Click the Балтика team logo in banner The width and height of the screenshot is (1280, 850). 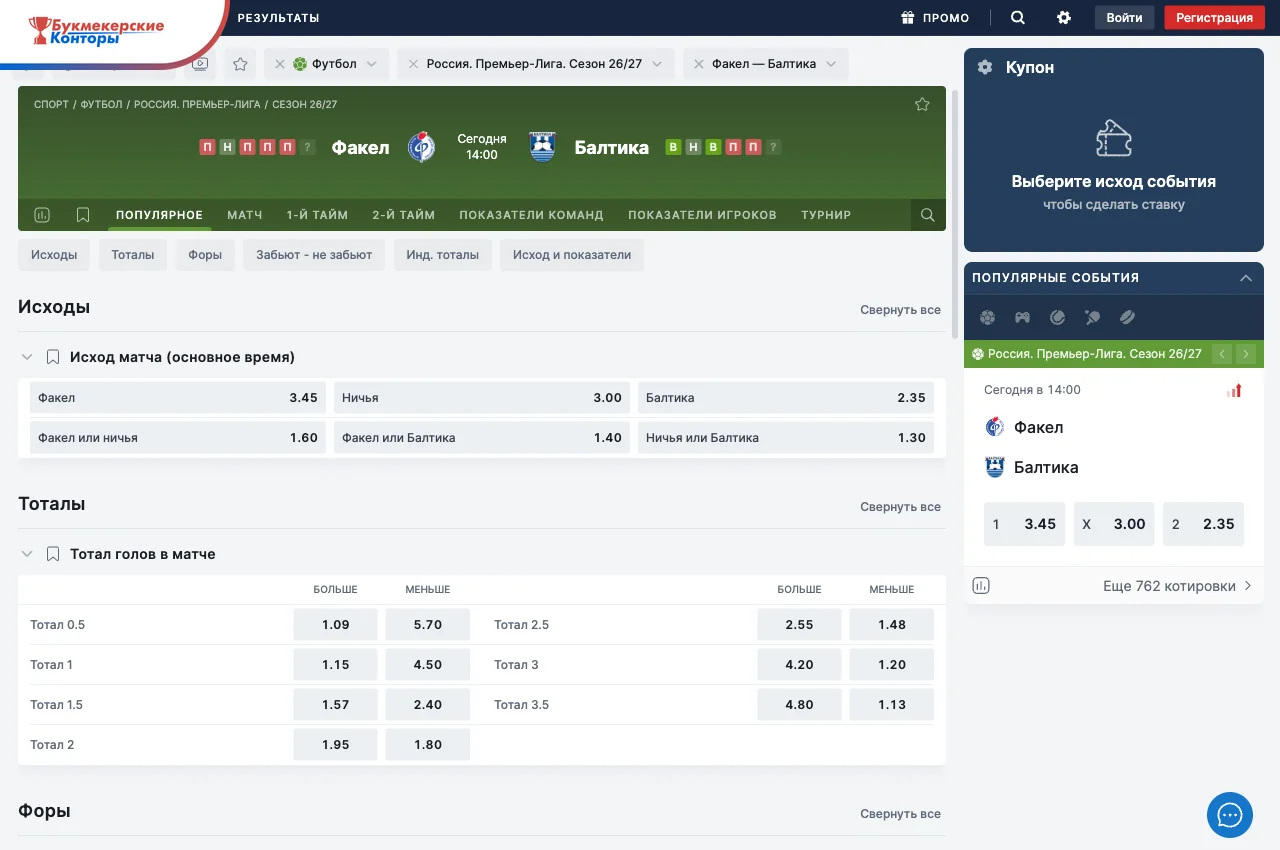[x=542, y=147]
